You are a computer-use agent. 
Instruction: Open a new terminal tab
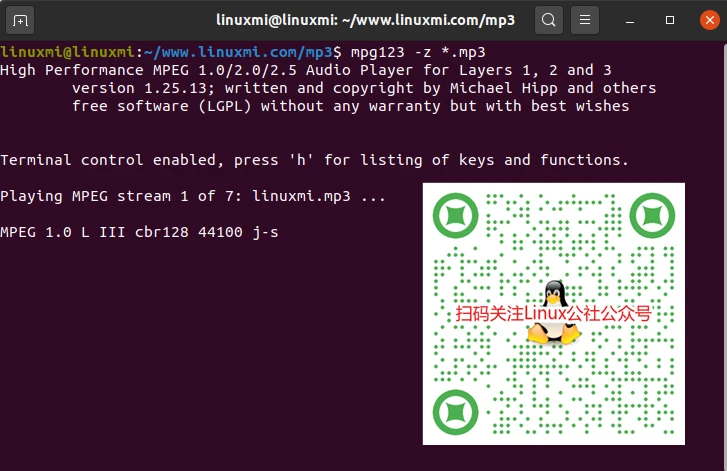click(20, 20)
